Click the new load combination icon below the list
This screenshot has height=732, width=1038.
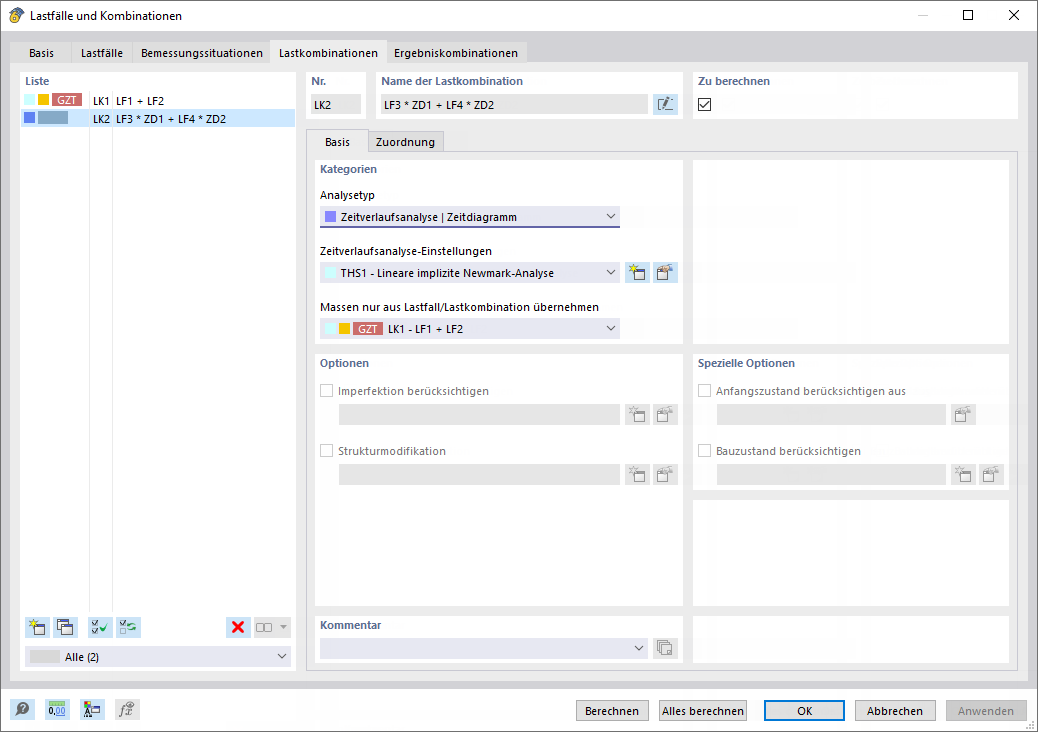[38, 627]
